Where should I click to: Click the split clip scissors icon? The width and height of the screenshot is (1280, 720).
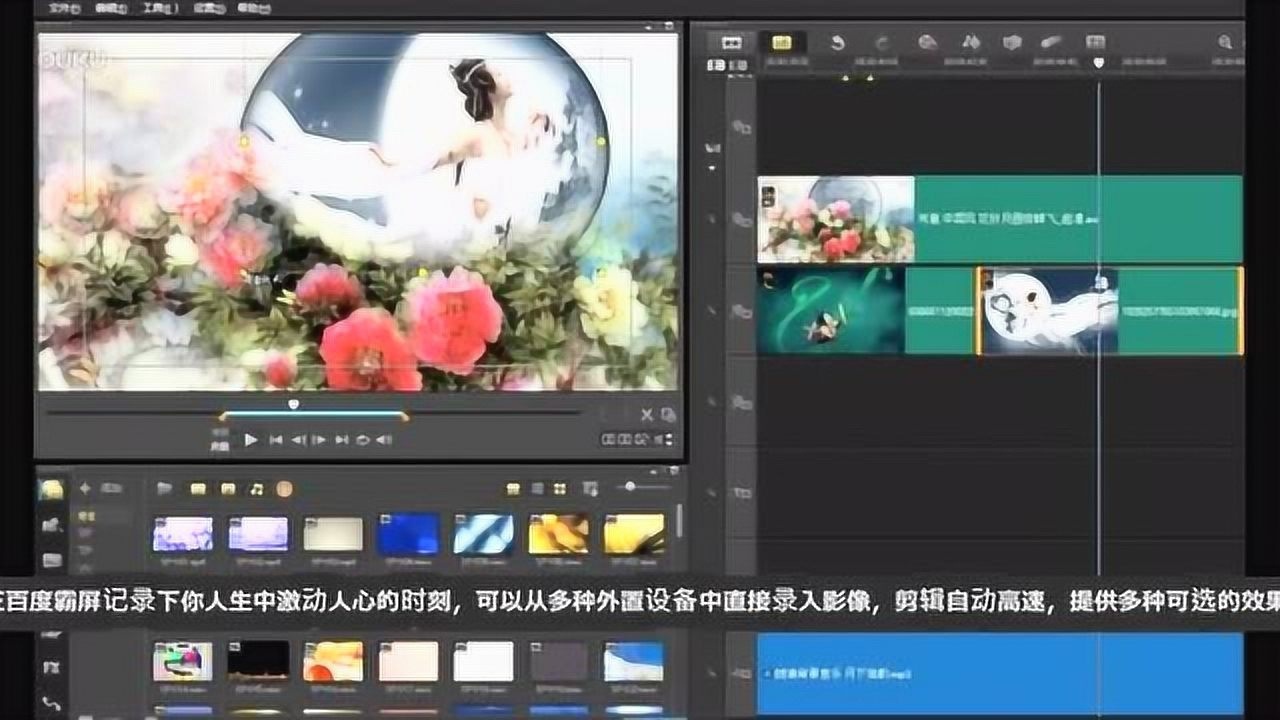point(647,414)
